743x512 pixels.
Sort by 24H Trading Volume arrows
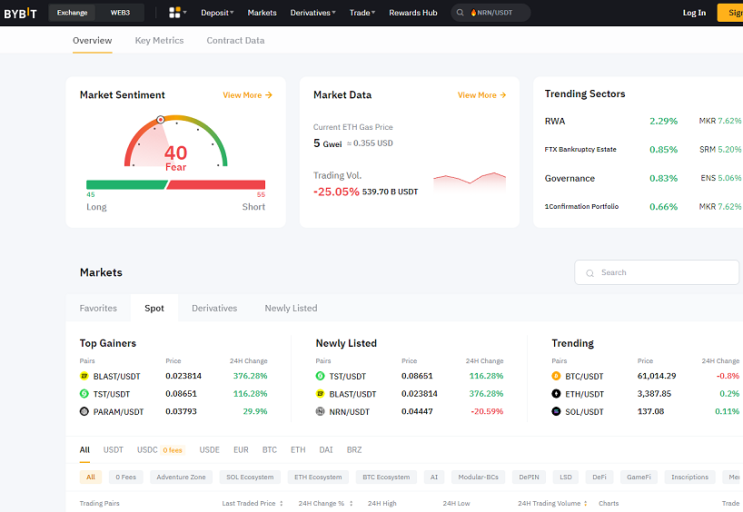(586, 503)
